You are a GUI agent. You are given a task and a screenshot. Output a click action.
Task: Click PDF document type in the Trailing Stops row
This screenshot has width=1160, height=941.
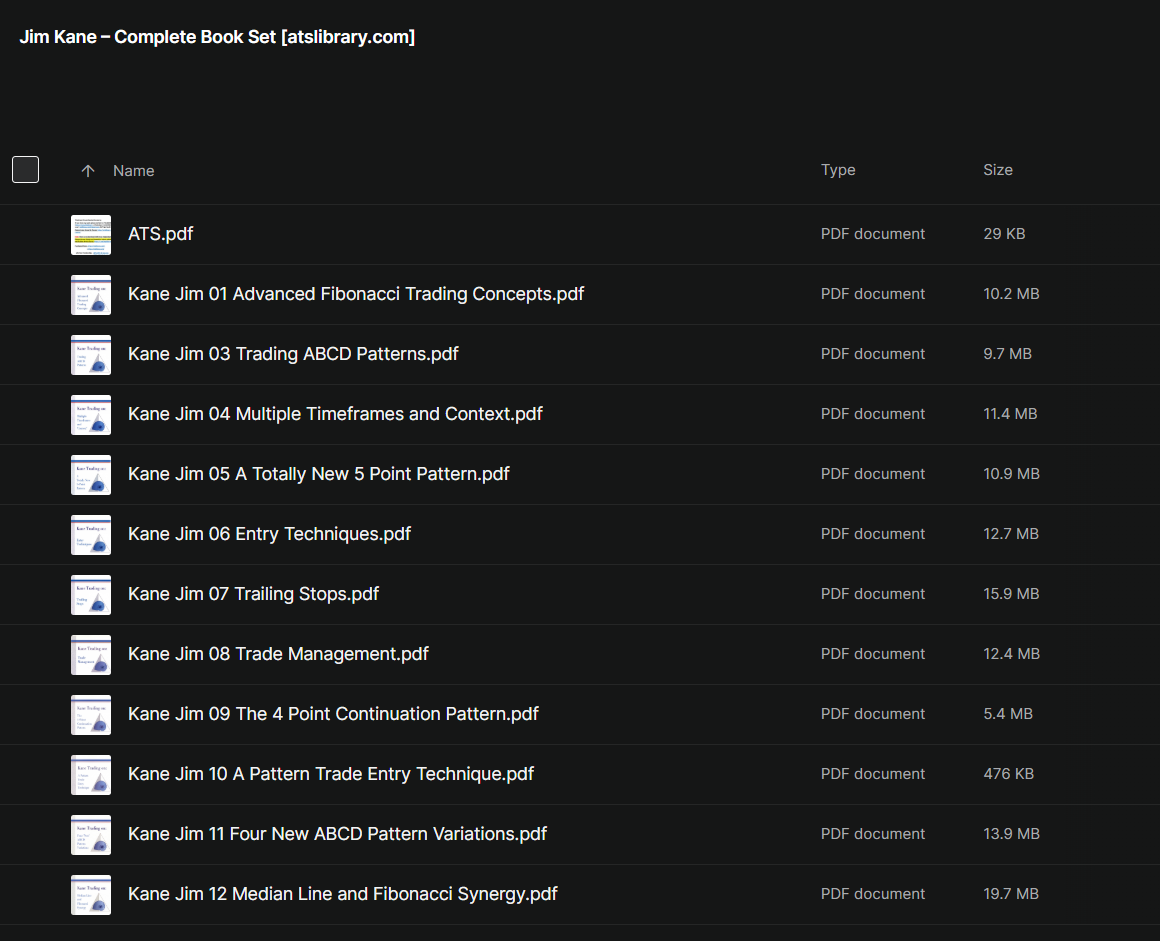click(873, 593)
